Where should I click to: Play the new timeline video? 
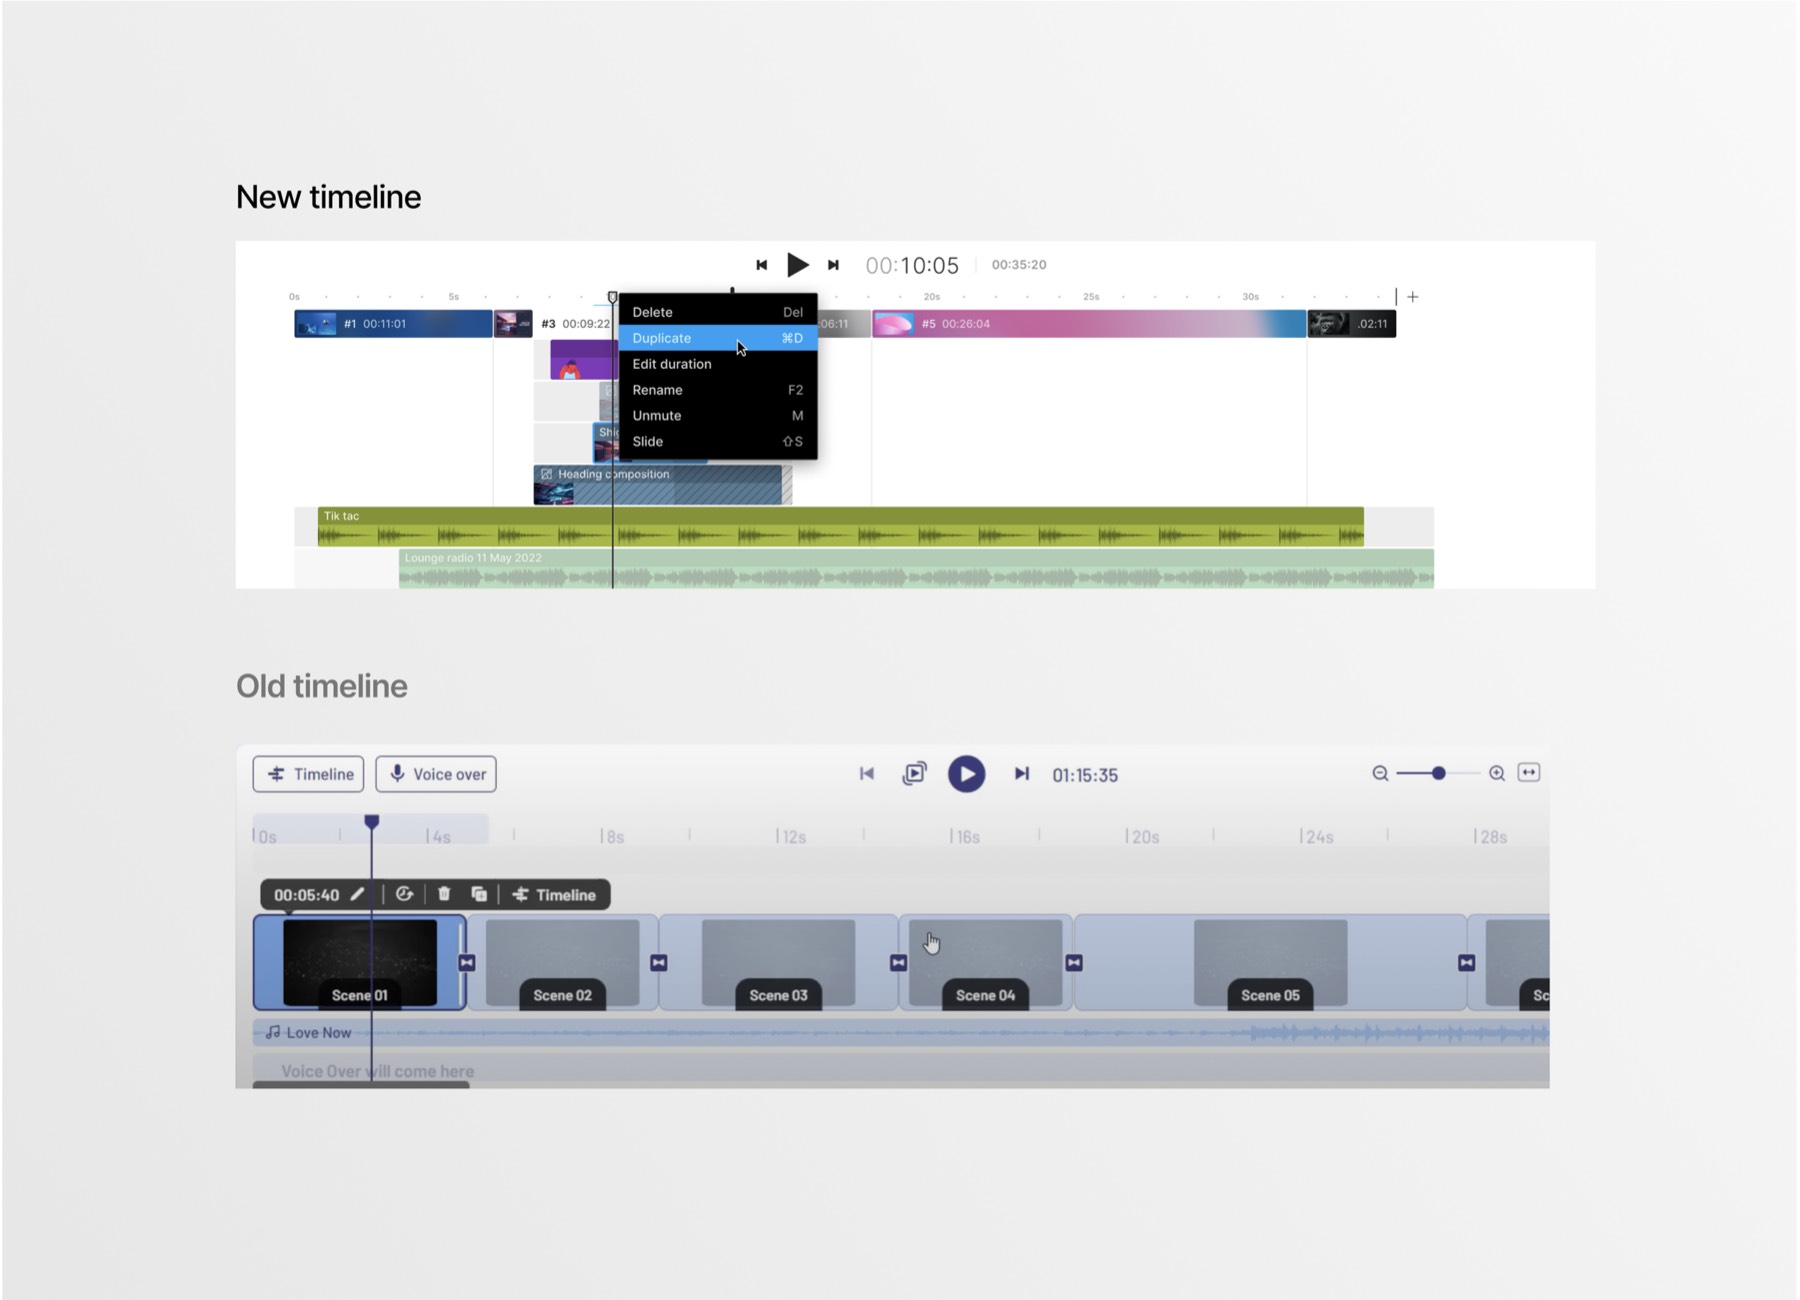tap(797, 265)
